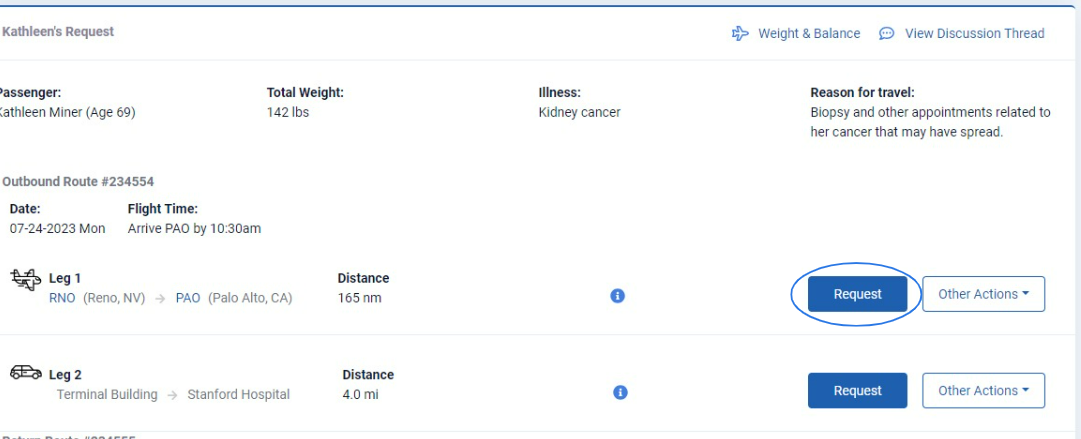Click the Leg 1 route arrow
1081x439 pixels.
(x=160, y=299)
